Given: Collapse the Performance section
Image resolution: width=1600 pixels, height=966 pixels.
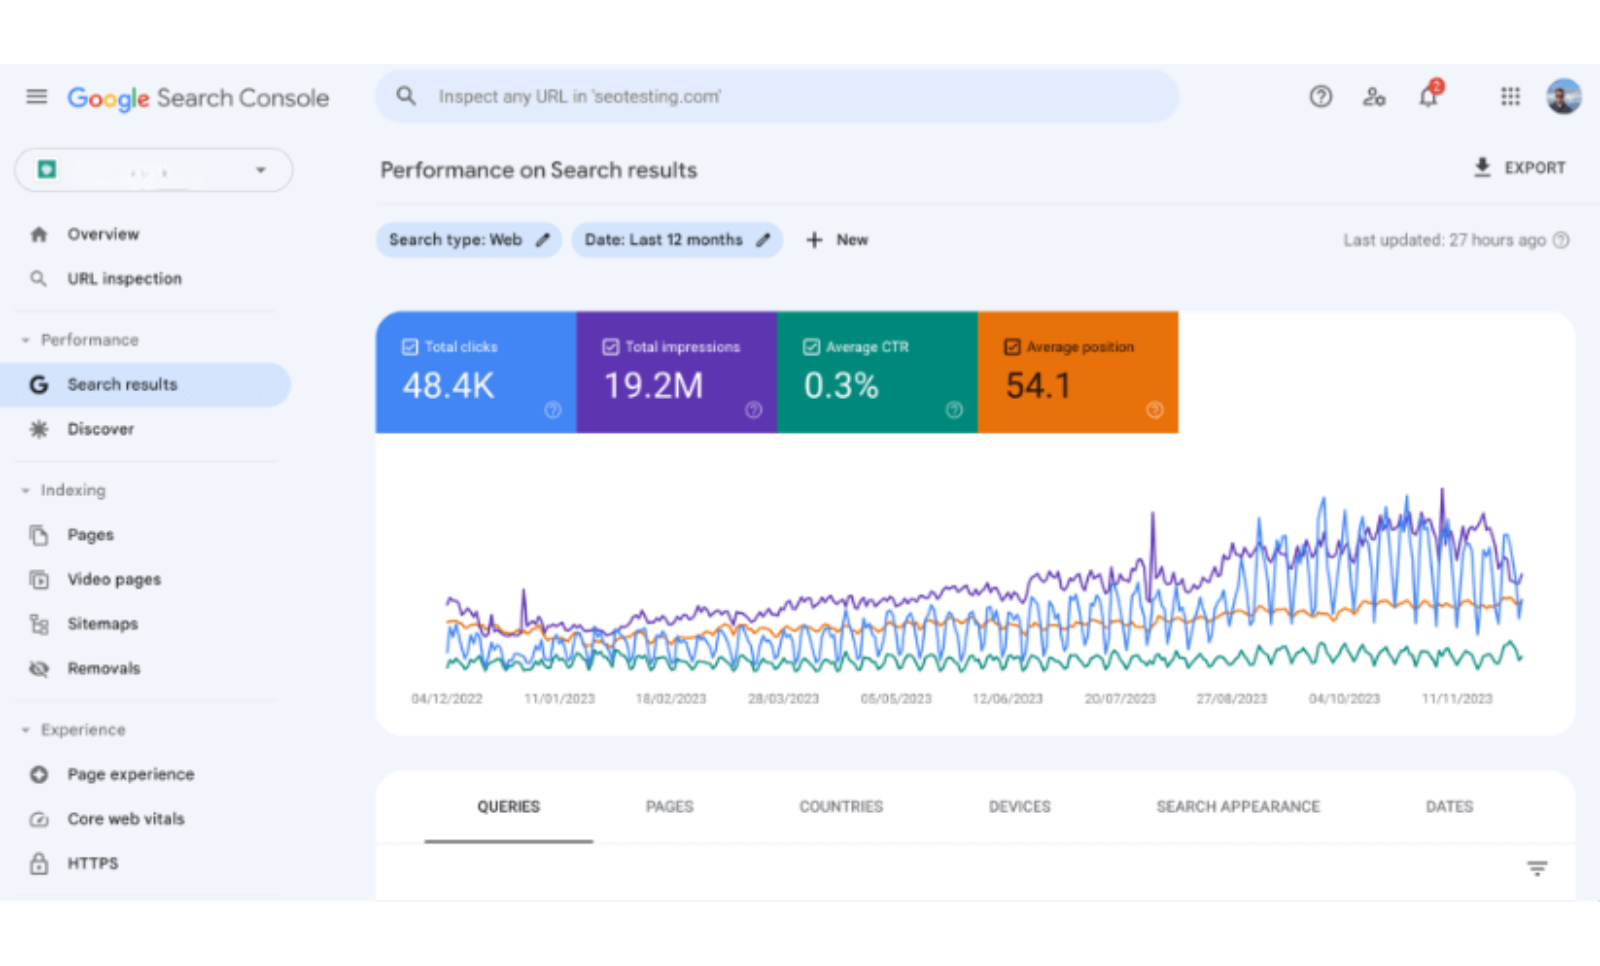Looking at the screenshot, I should [26, 340].
